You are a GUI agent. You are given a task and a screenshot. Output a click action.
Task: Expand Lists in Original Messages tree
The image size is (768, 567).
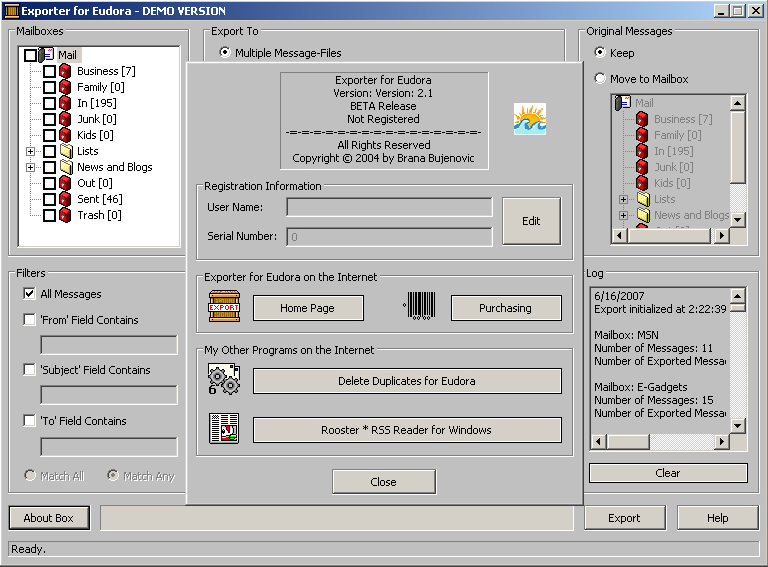point(623,199)
